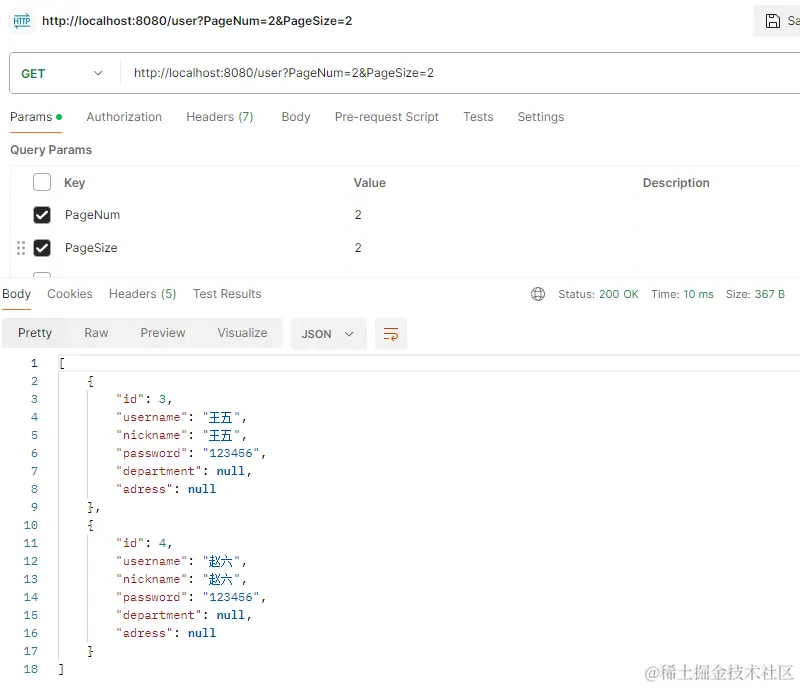Open the Test Results tab
The height and width of the screenshot is (688, 800).
(227, 294)
